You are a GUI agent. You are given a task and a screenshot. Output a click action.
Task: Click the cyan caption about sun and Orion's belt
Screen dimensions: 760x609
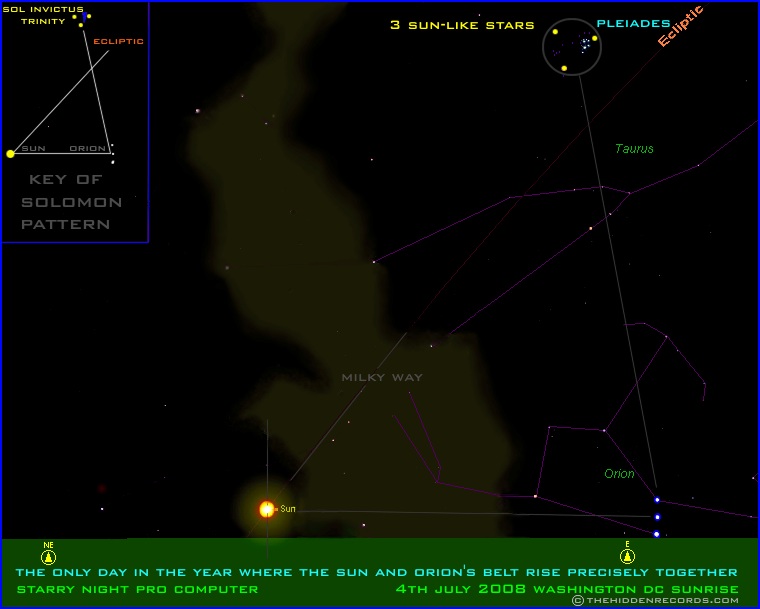(377, 572)
